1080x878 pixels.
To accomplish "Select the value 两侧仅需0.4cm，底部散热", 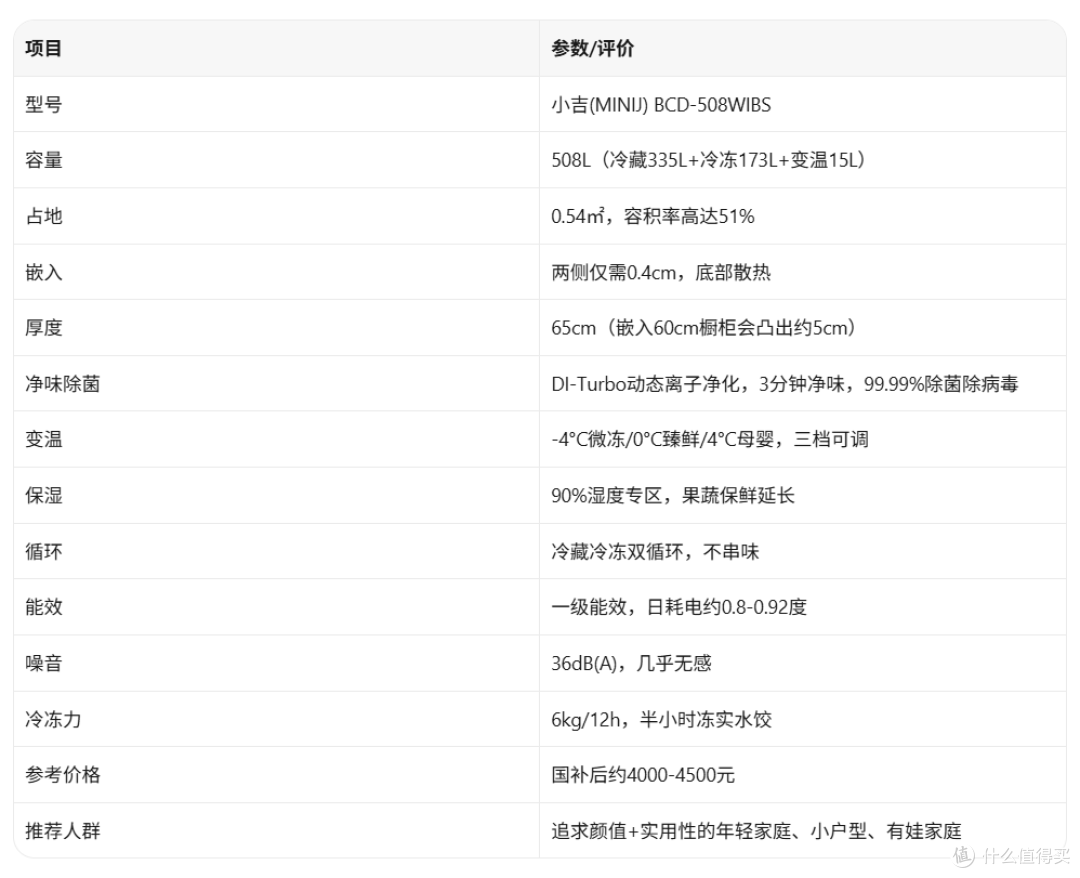I will coord(661,272).
